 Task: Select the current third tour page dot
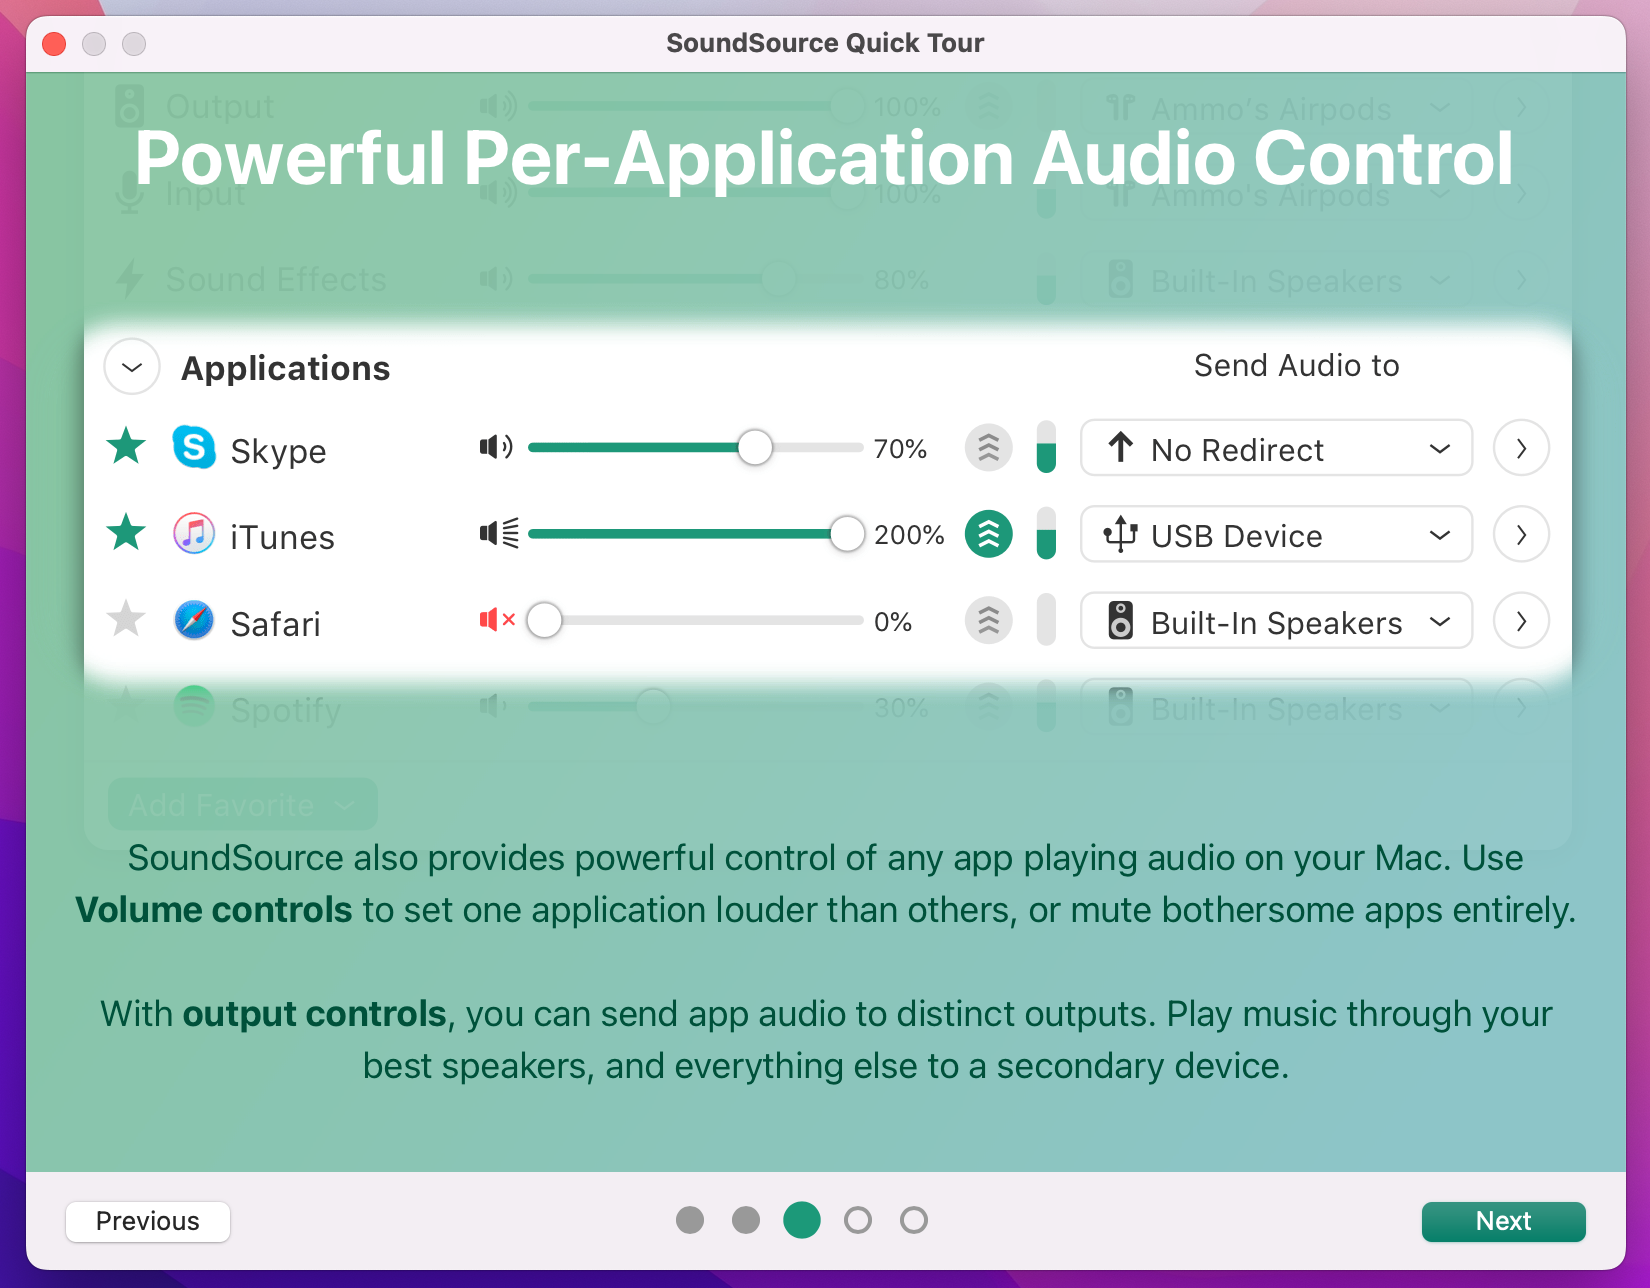pos(802,1220)
